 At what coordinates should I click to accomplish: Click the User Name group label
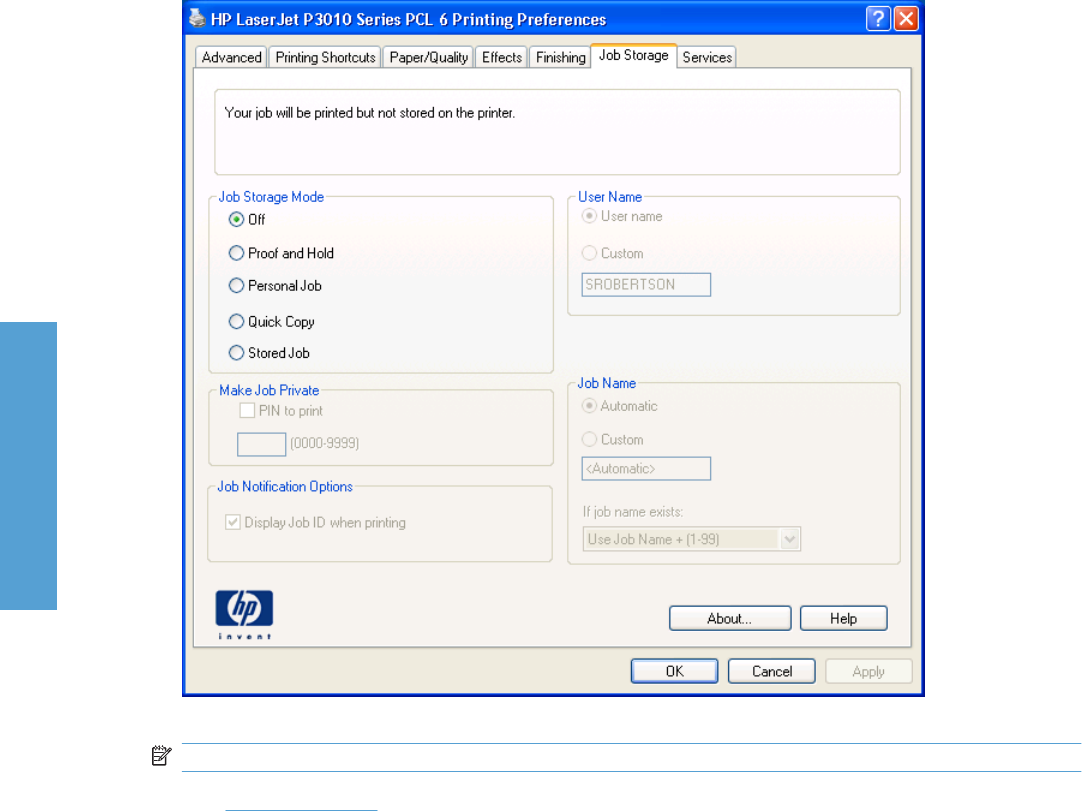pyautogui.click(x=610, y=197)
